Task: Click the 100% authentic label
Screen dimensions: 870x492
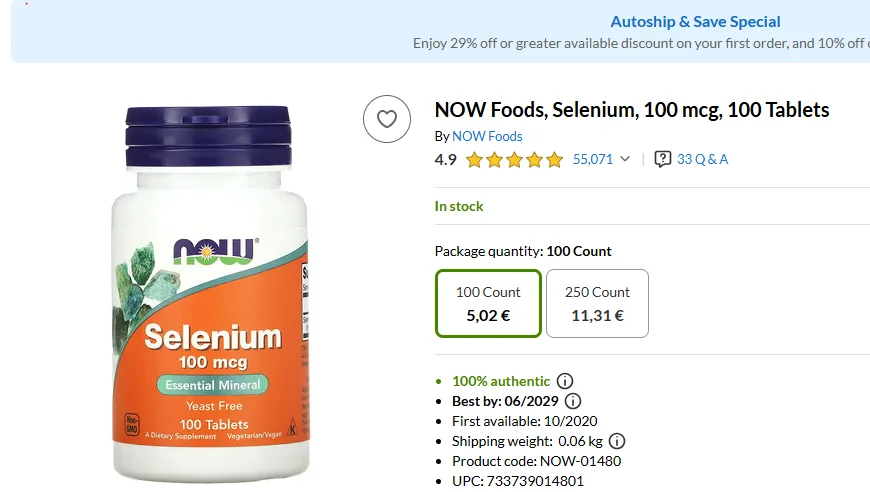Action: 501,381
